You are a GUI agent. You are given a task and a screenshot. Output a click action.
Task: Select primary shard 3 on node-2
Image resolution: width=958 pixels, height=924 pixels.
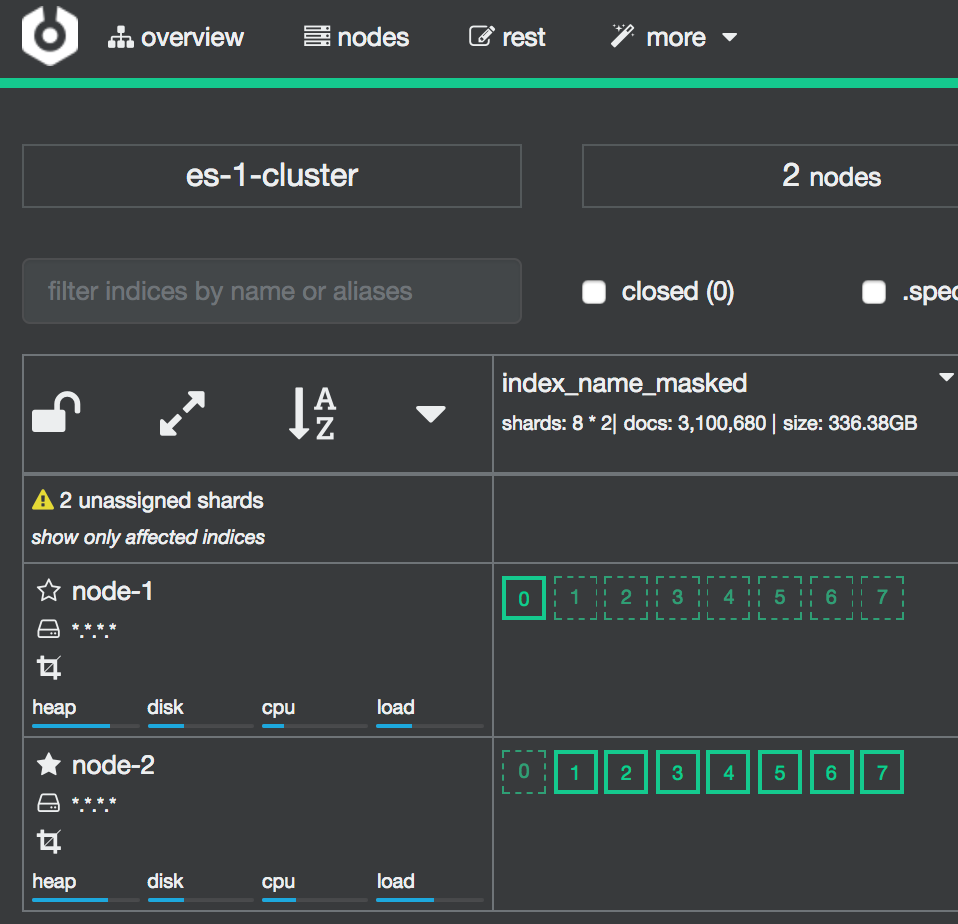[678, 772]
